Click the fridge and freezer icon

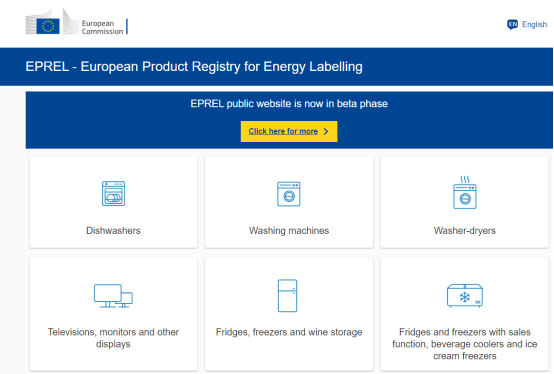(x=287, y=296)
